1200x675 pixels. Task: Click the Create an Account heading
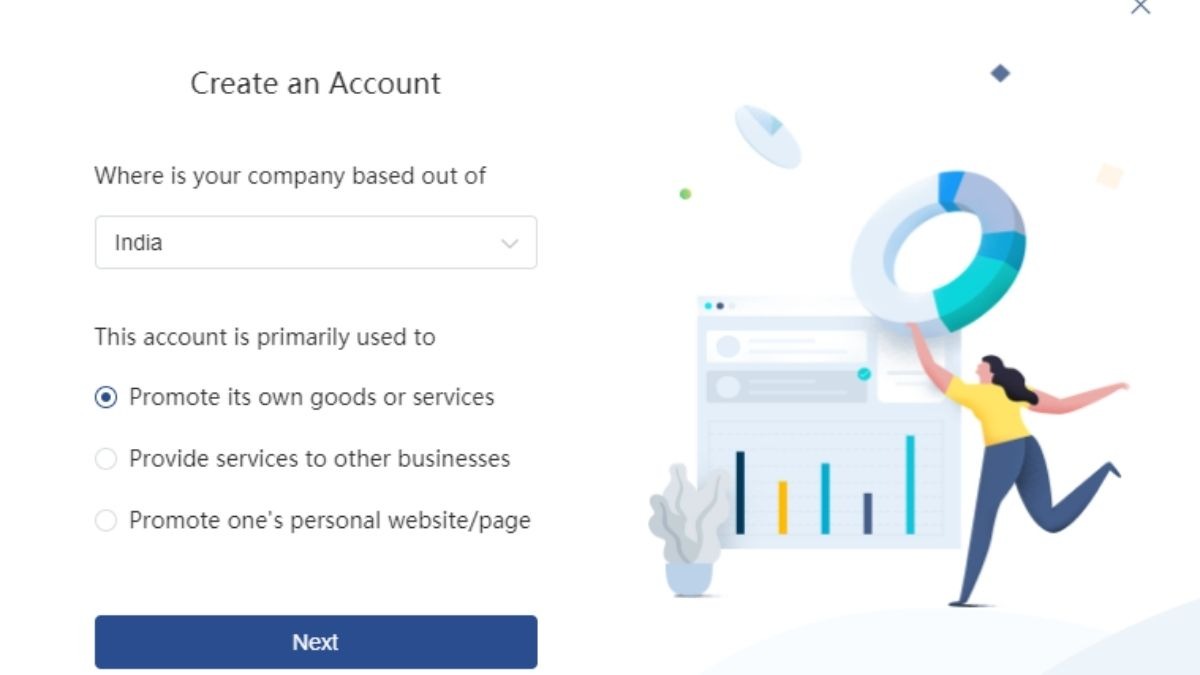tap(316, 83)
